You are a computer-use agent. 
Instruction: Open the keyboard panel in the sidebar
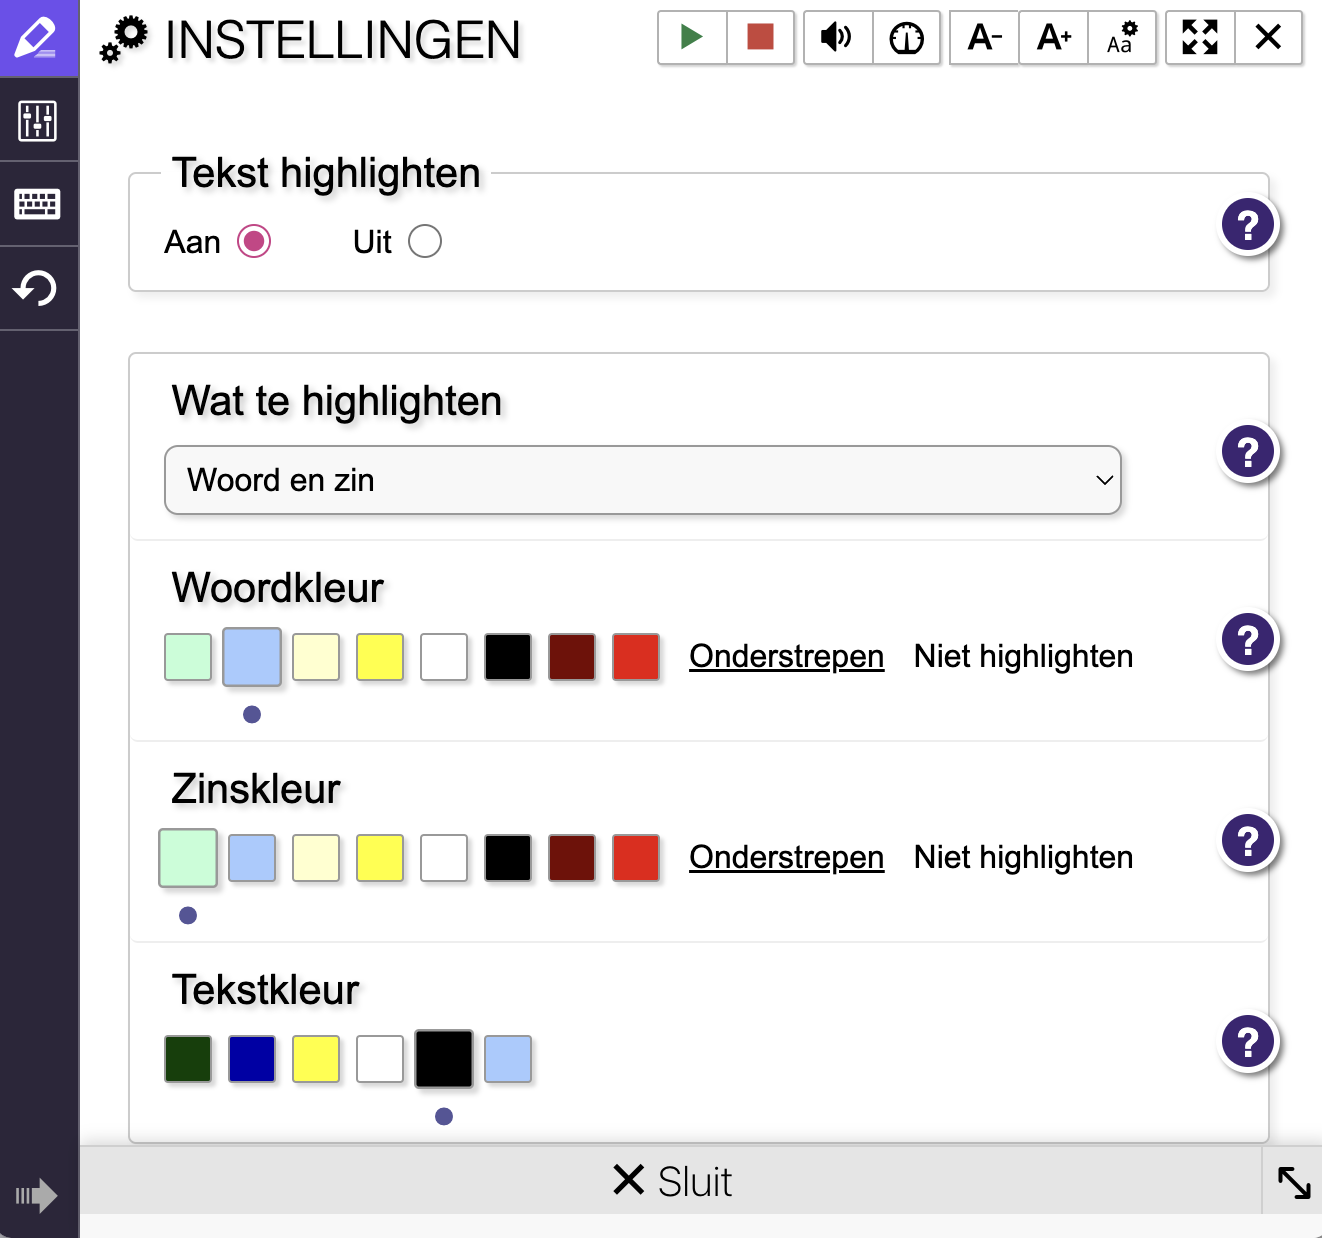click(x=38, y=204)
